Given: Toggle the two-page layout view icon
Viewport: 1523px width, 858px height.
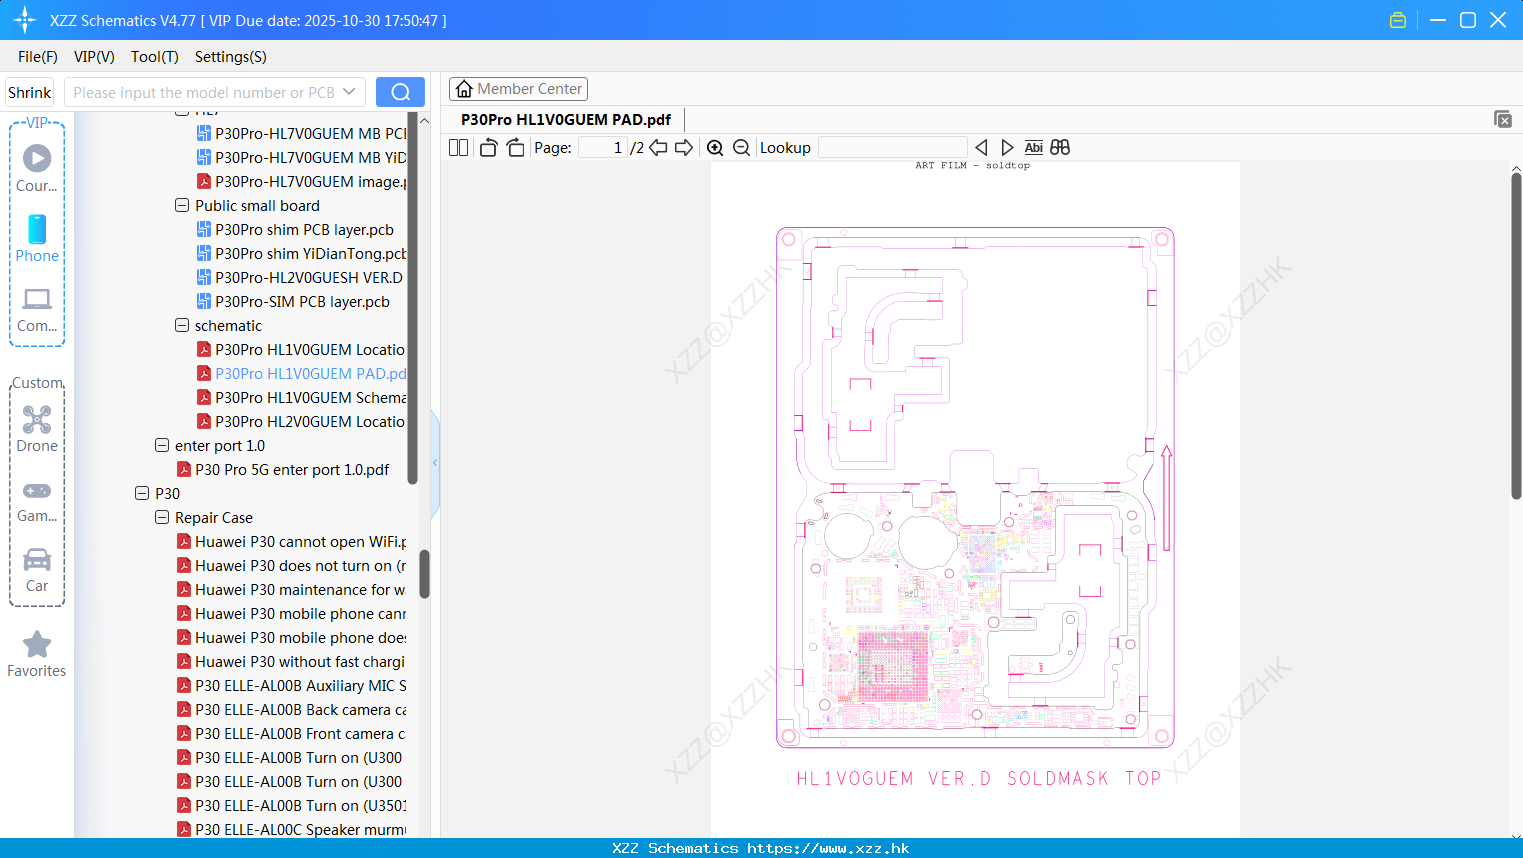Looking at the screenshot, I should click(458, 147).
